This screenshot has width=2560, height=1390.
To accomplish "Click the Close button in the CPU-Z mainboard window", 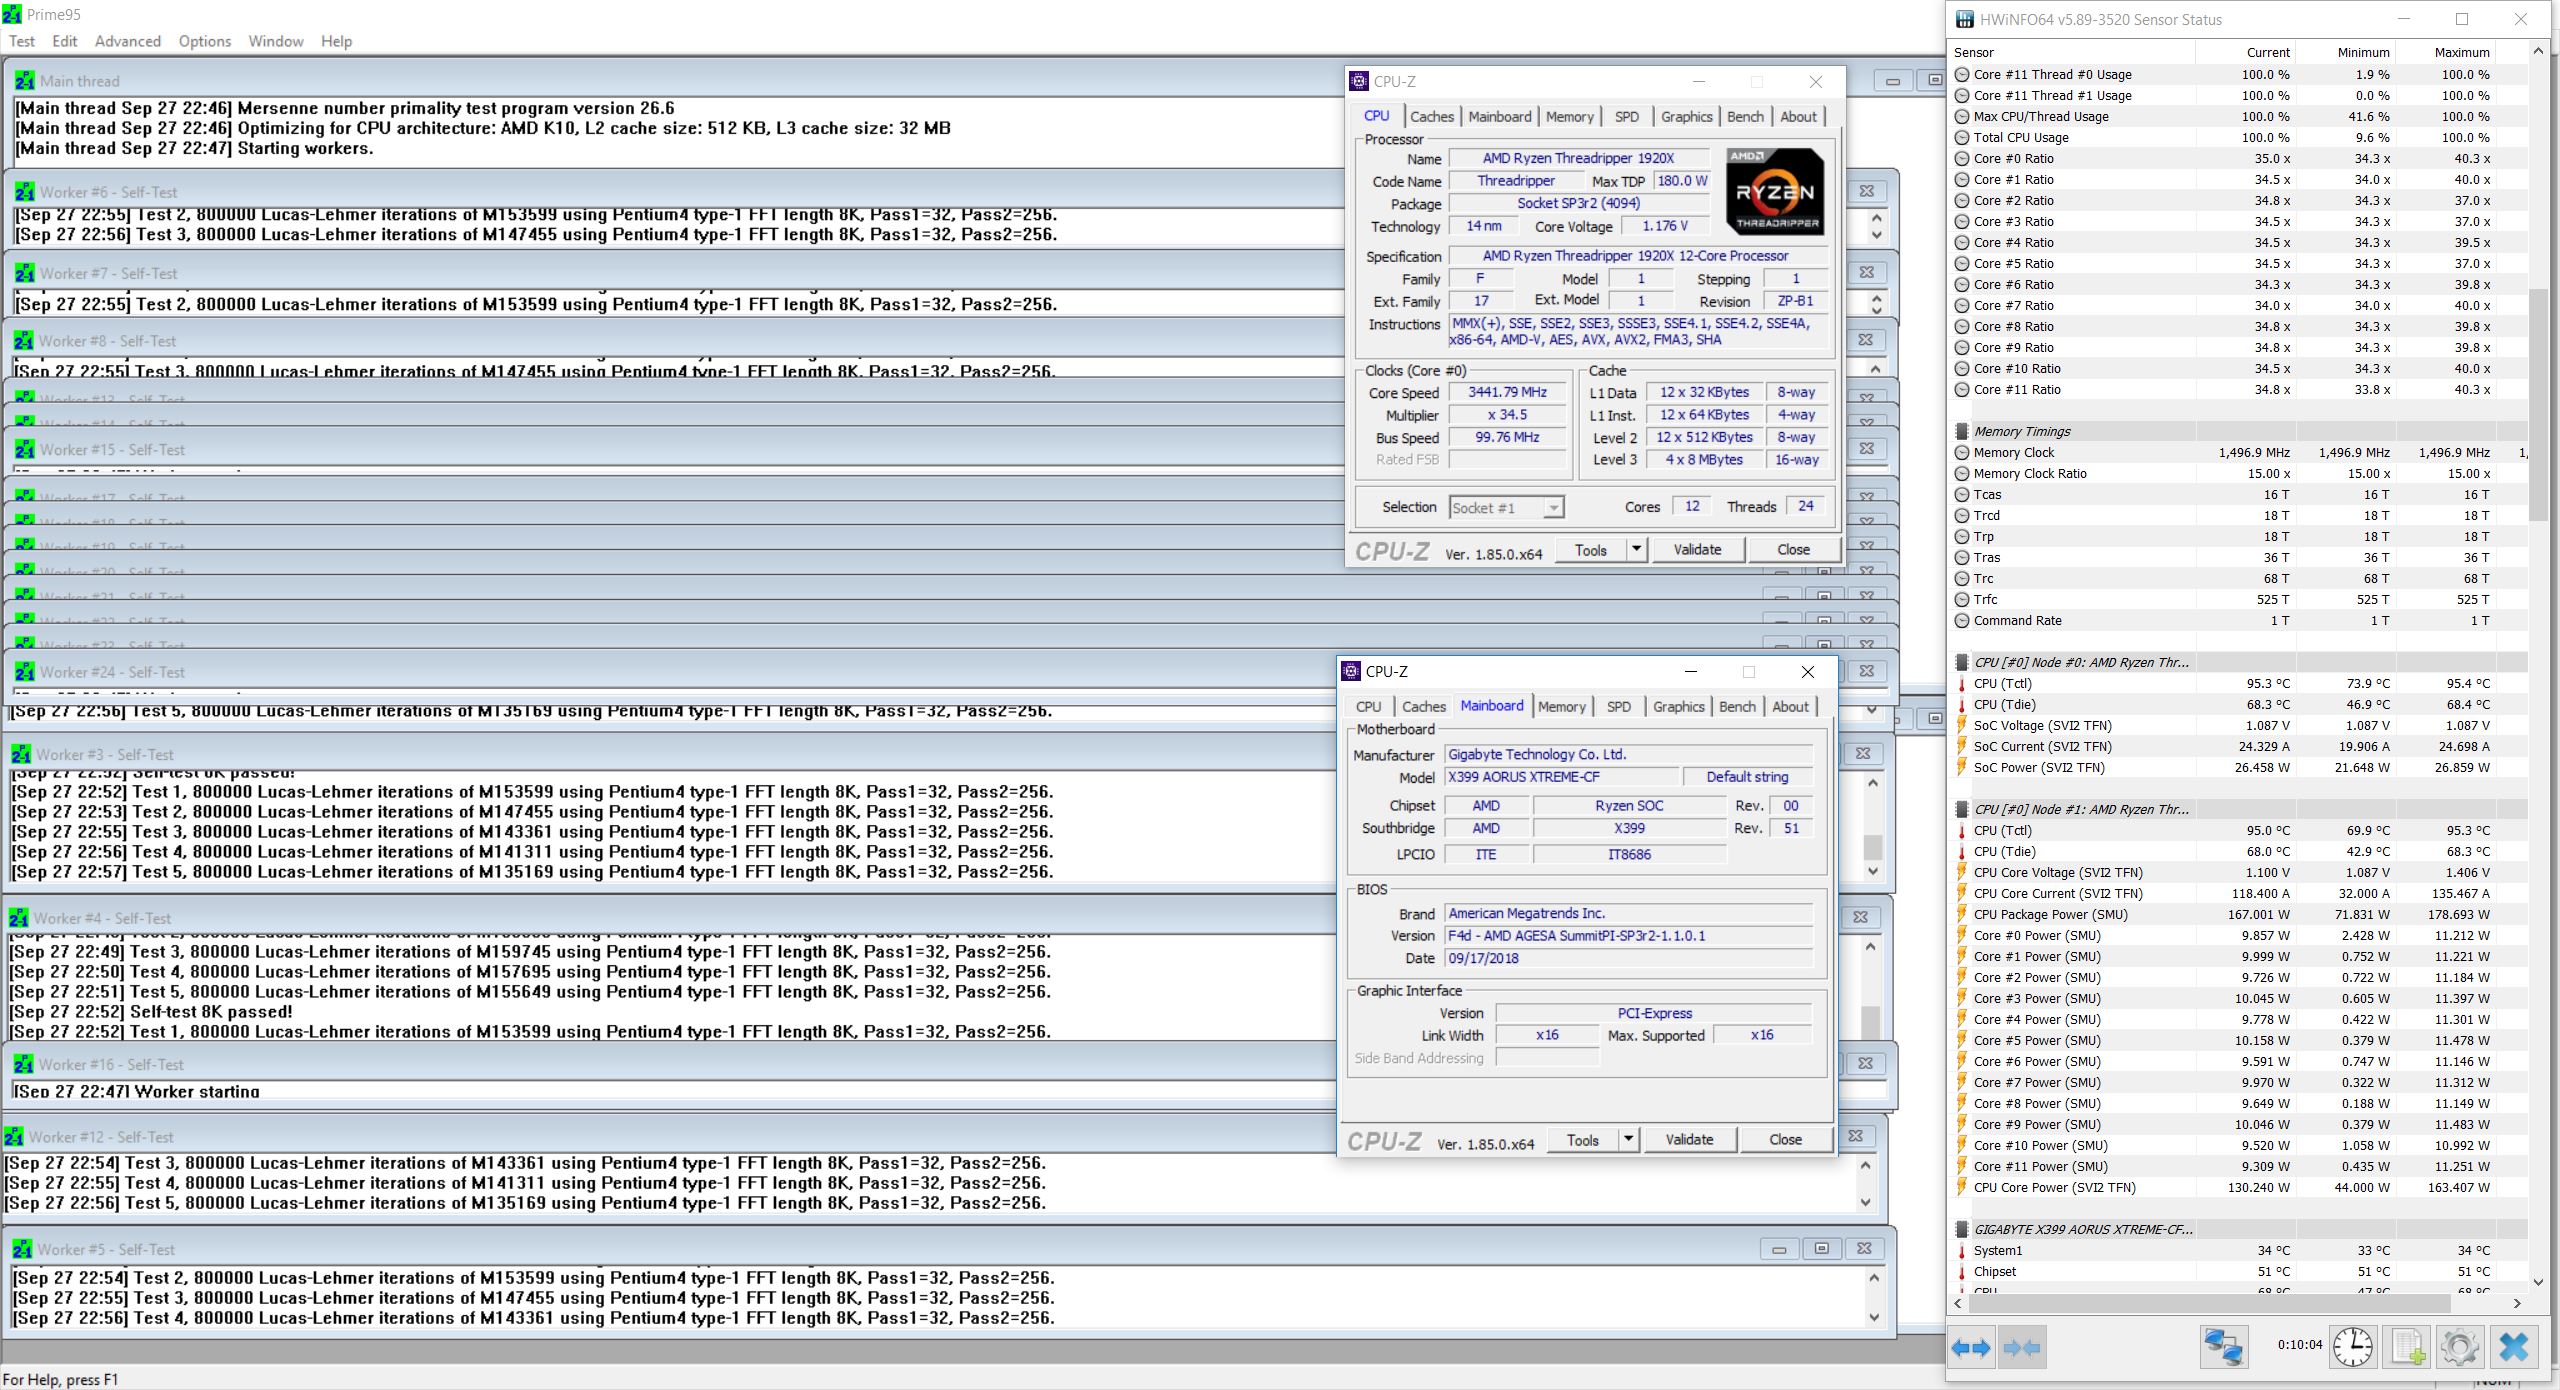I will point(1785,1139).
